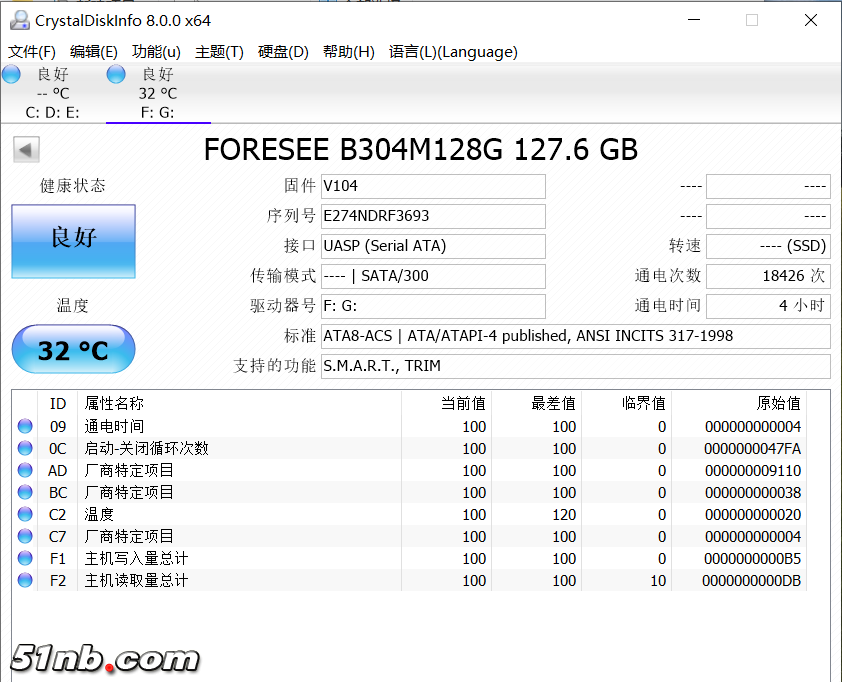842x682 pixels.
Task: Open the 主题(T) theme menu
Action: (x=219, y=52)
